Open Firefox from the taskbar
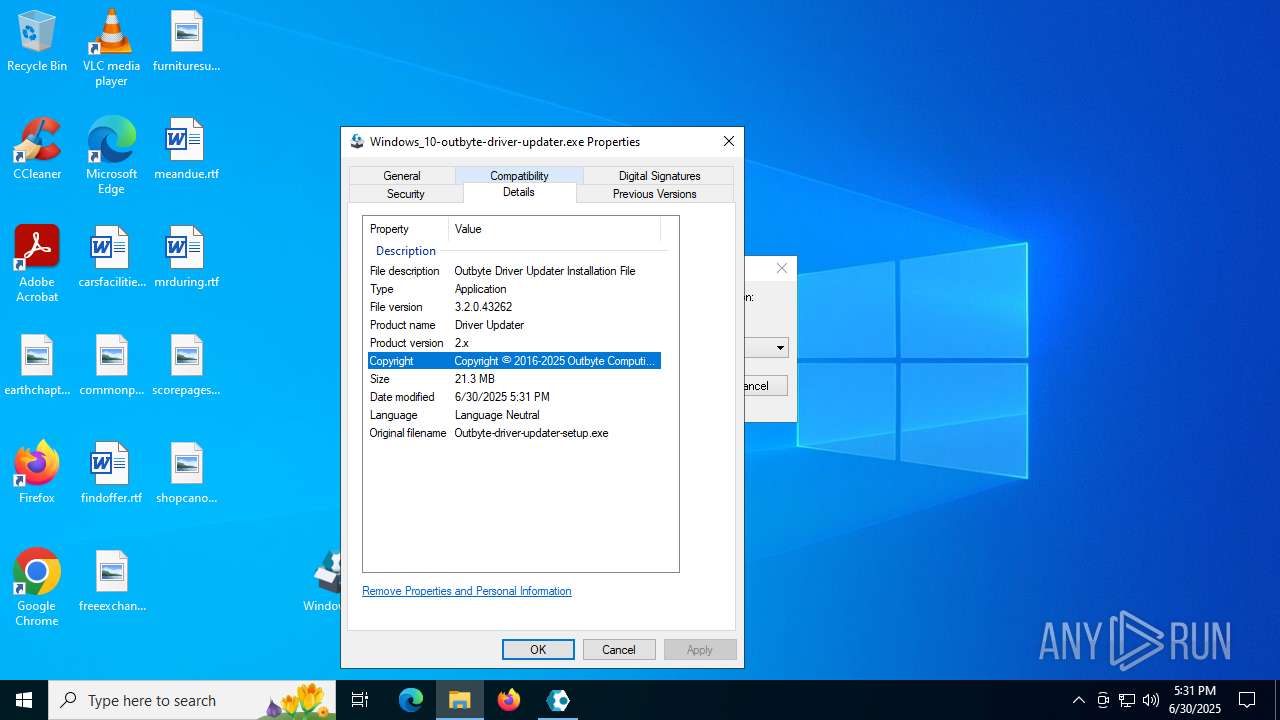Image resolution: width=1280 pixels, height=720 pixels. tap(509, 700)
